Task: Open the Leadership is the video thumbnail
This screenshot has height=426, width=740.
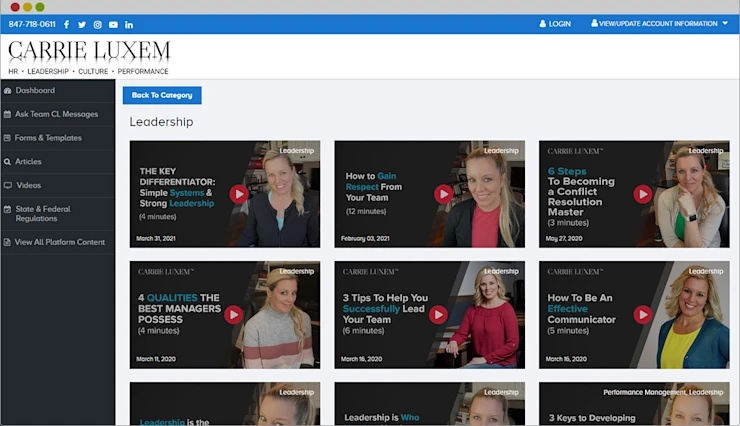Action: 225,404
